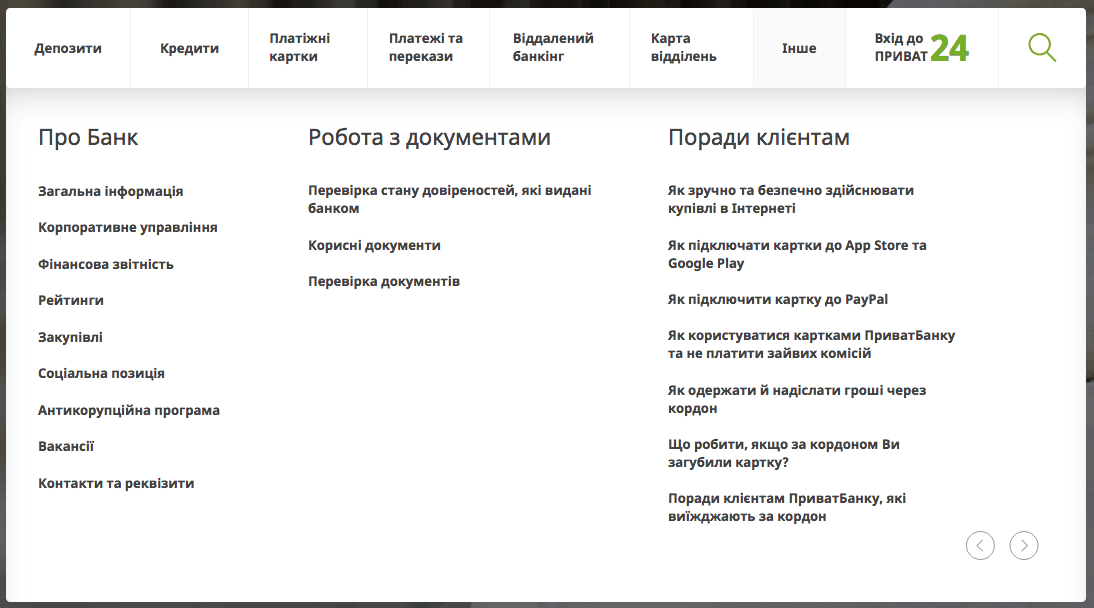View the Рейтинги page
This screenshot has width=1094, height=608.
pos(71,300)
